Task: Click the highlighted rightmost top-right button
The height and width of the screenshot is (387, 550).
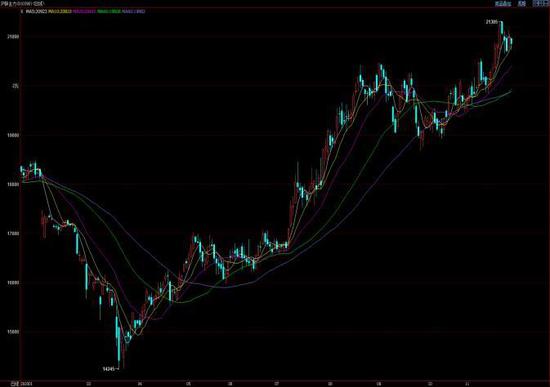Action: pyautogui.click(x=541, y=4)
